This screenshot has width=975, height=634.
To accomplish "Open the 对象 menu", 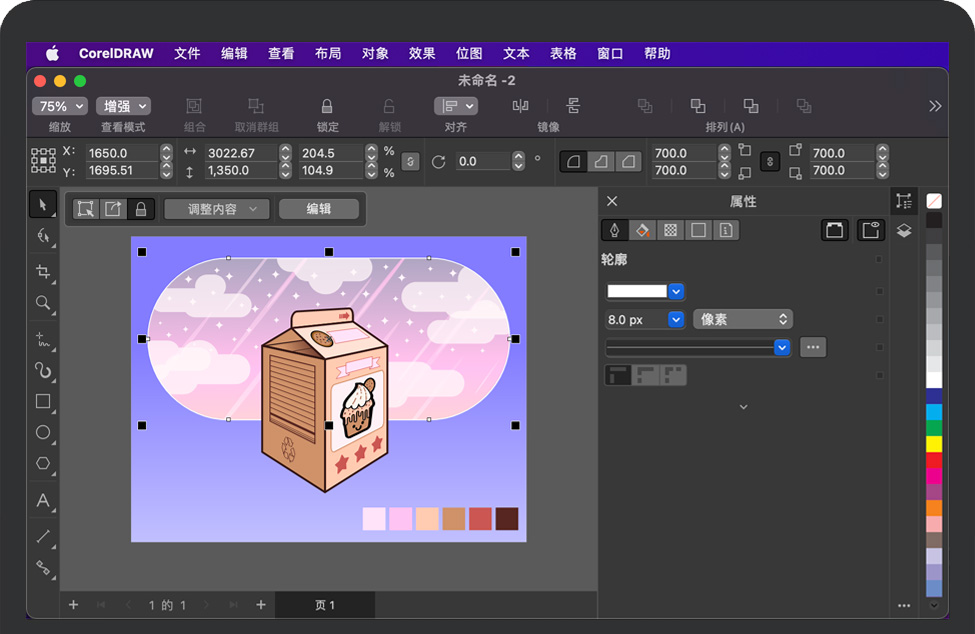I will click(x=375, y=53).
